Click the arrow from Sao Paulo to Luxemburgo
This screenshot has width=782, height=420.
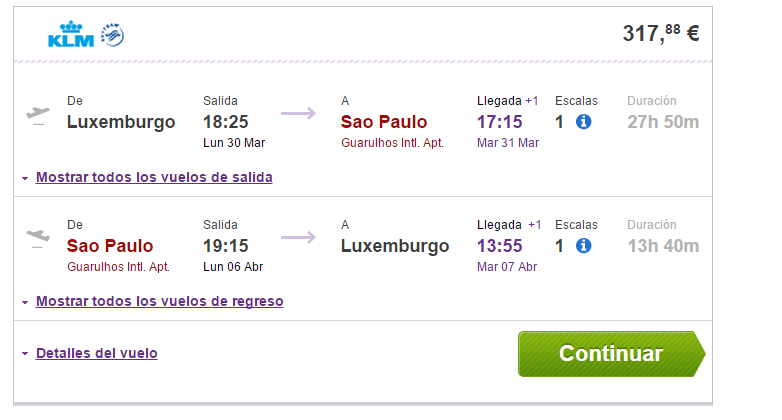[298, 237]
